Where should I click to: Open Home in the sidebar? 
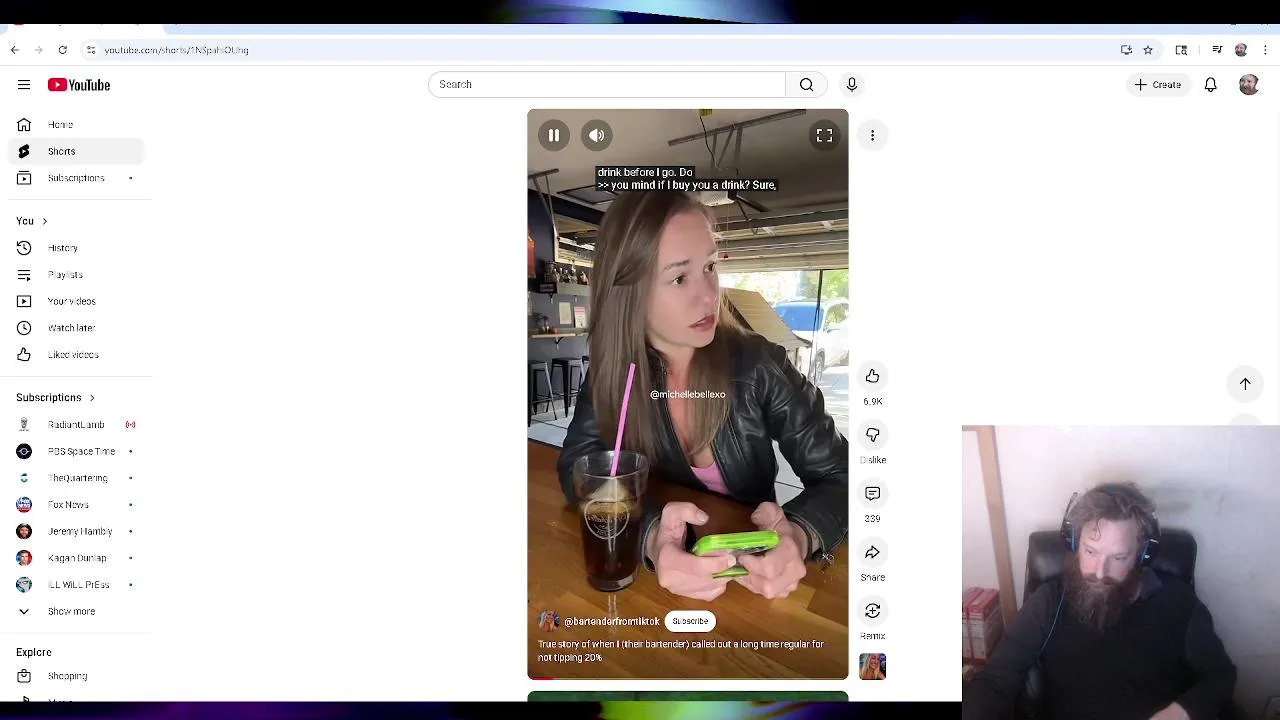(76, 125)
